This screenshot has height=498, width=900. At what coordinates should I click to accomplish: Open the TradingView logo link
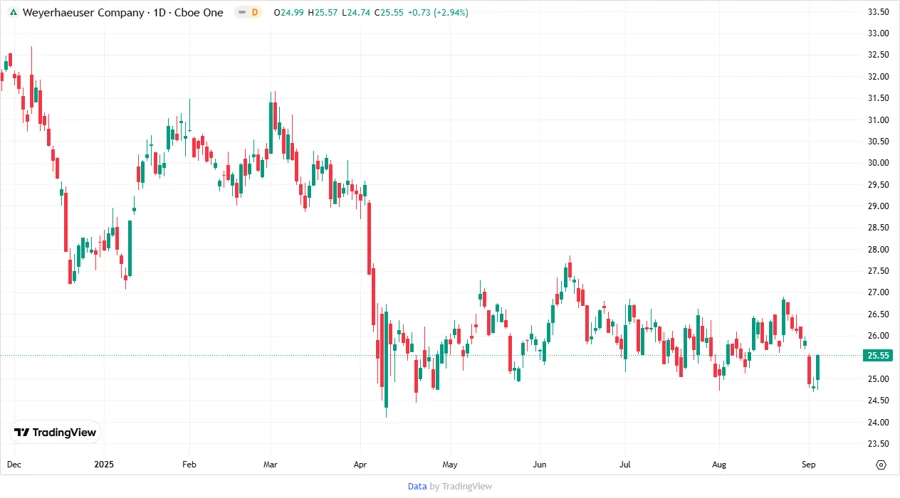55,433
